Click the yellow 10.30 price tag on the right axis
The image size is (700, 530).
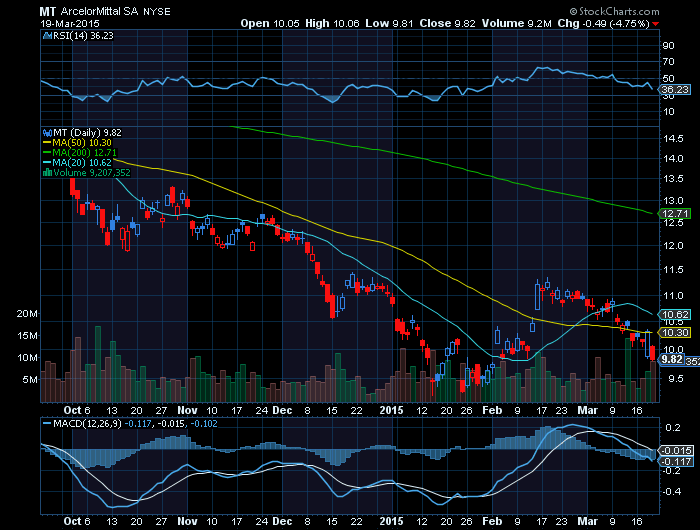click(x=675, y=333)
